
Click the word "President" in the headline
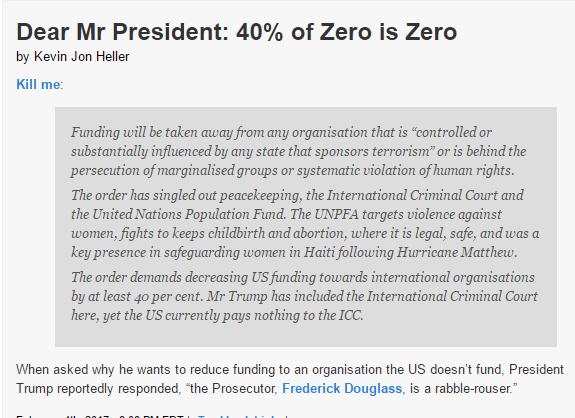[171, 32]
